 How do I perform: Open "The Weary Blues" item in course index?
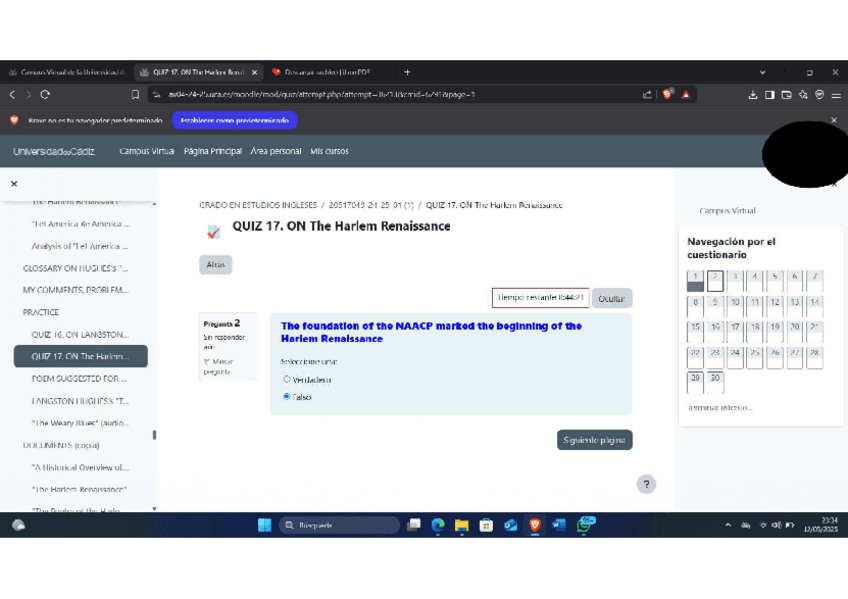point(80,423)
